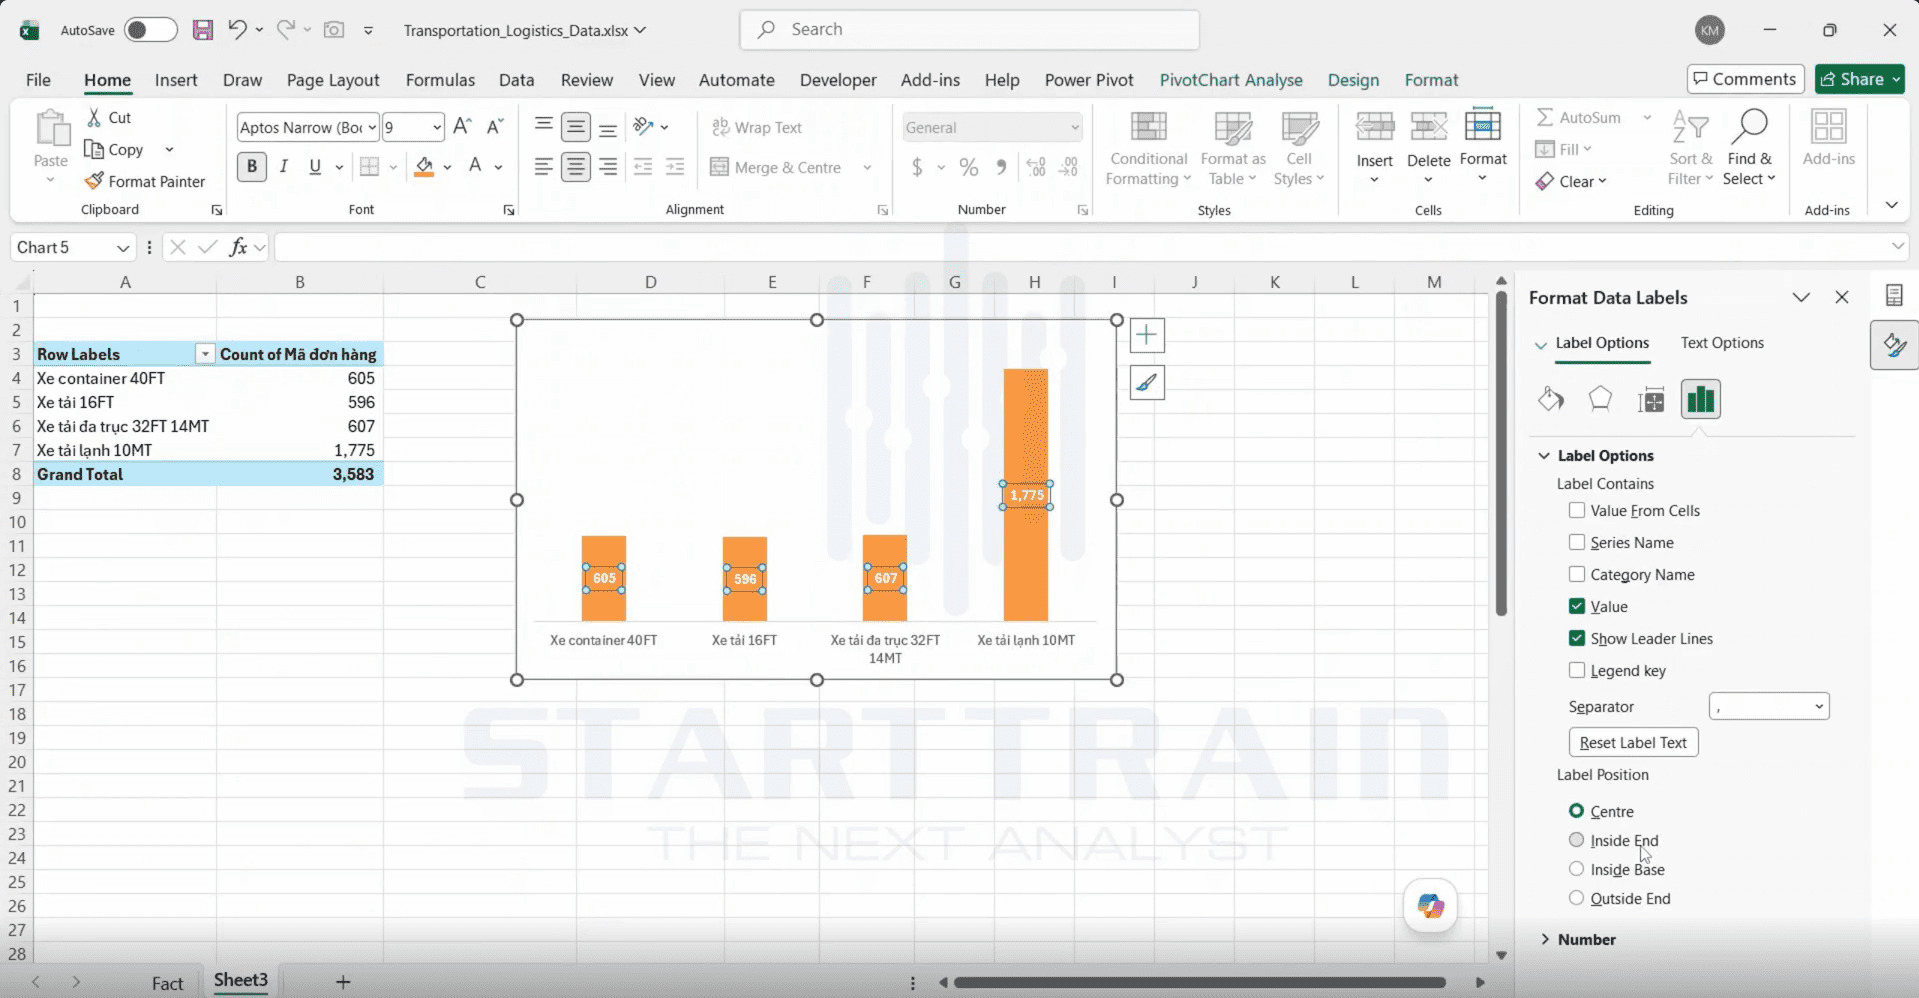Screen dimensions: 1919x998
Task: Open Label Options bar chart icon tab
Action: tap(1701, 400)
